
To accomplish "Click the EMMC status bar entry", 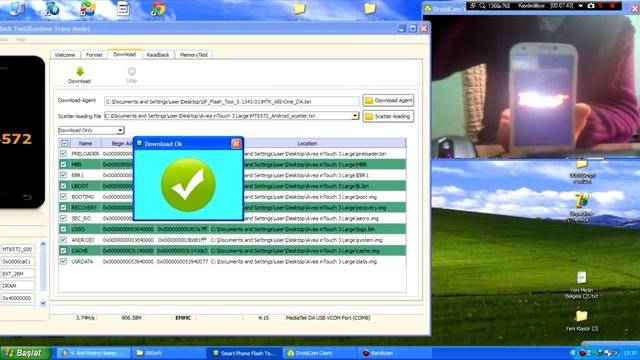I will (x=183, y=318).
